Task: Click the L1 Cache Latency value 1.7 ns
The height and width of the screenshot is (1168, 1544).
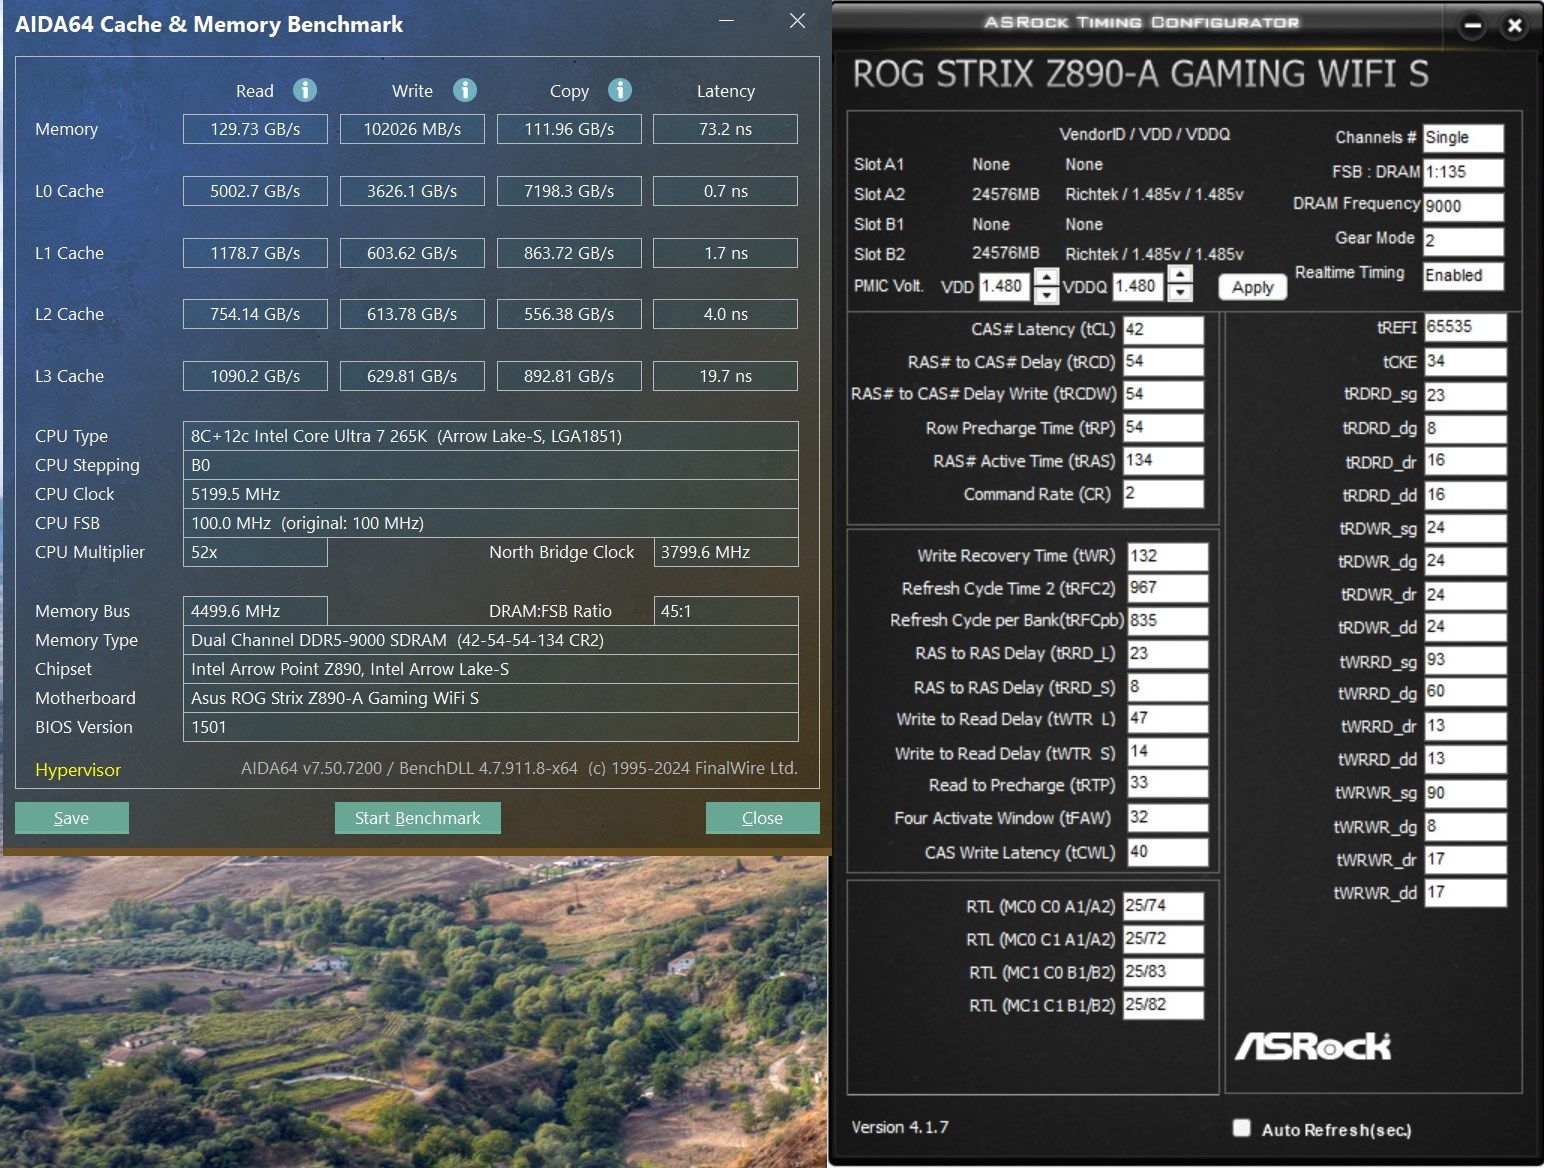Action: [x=725, y=253]
